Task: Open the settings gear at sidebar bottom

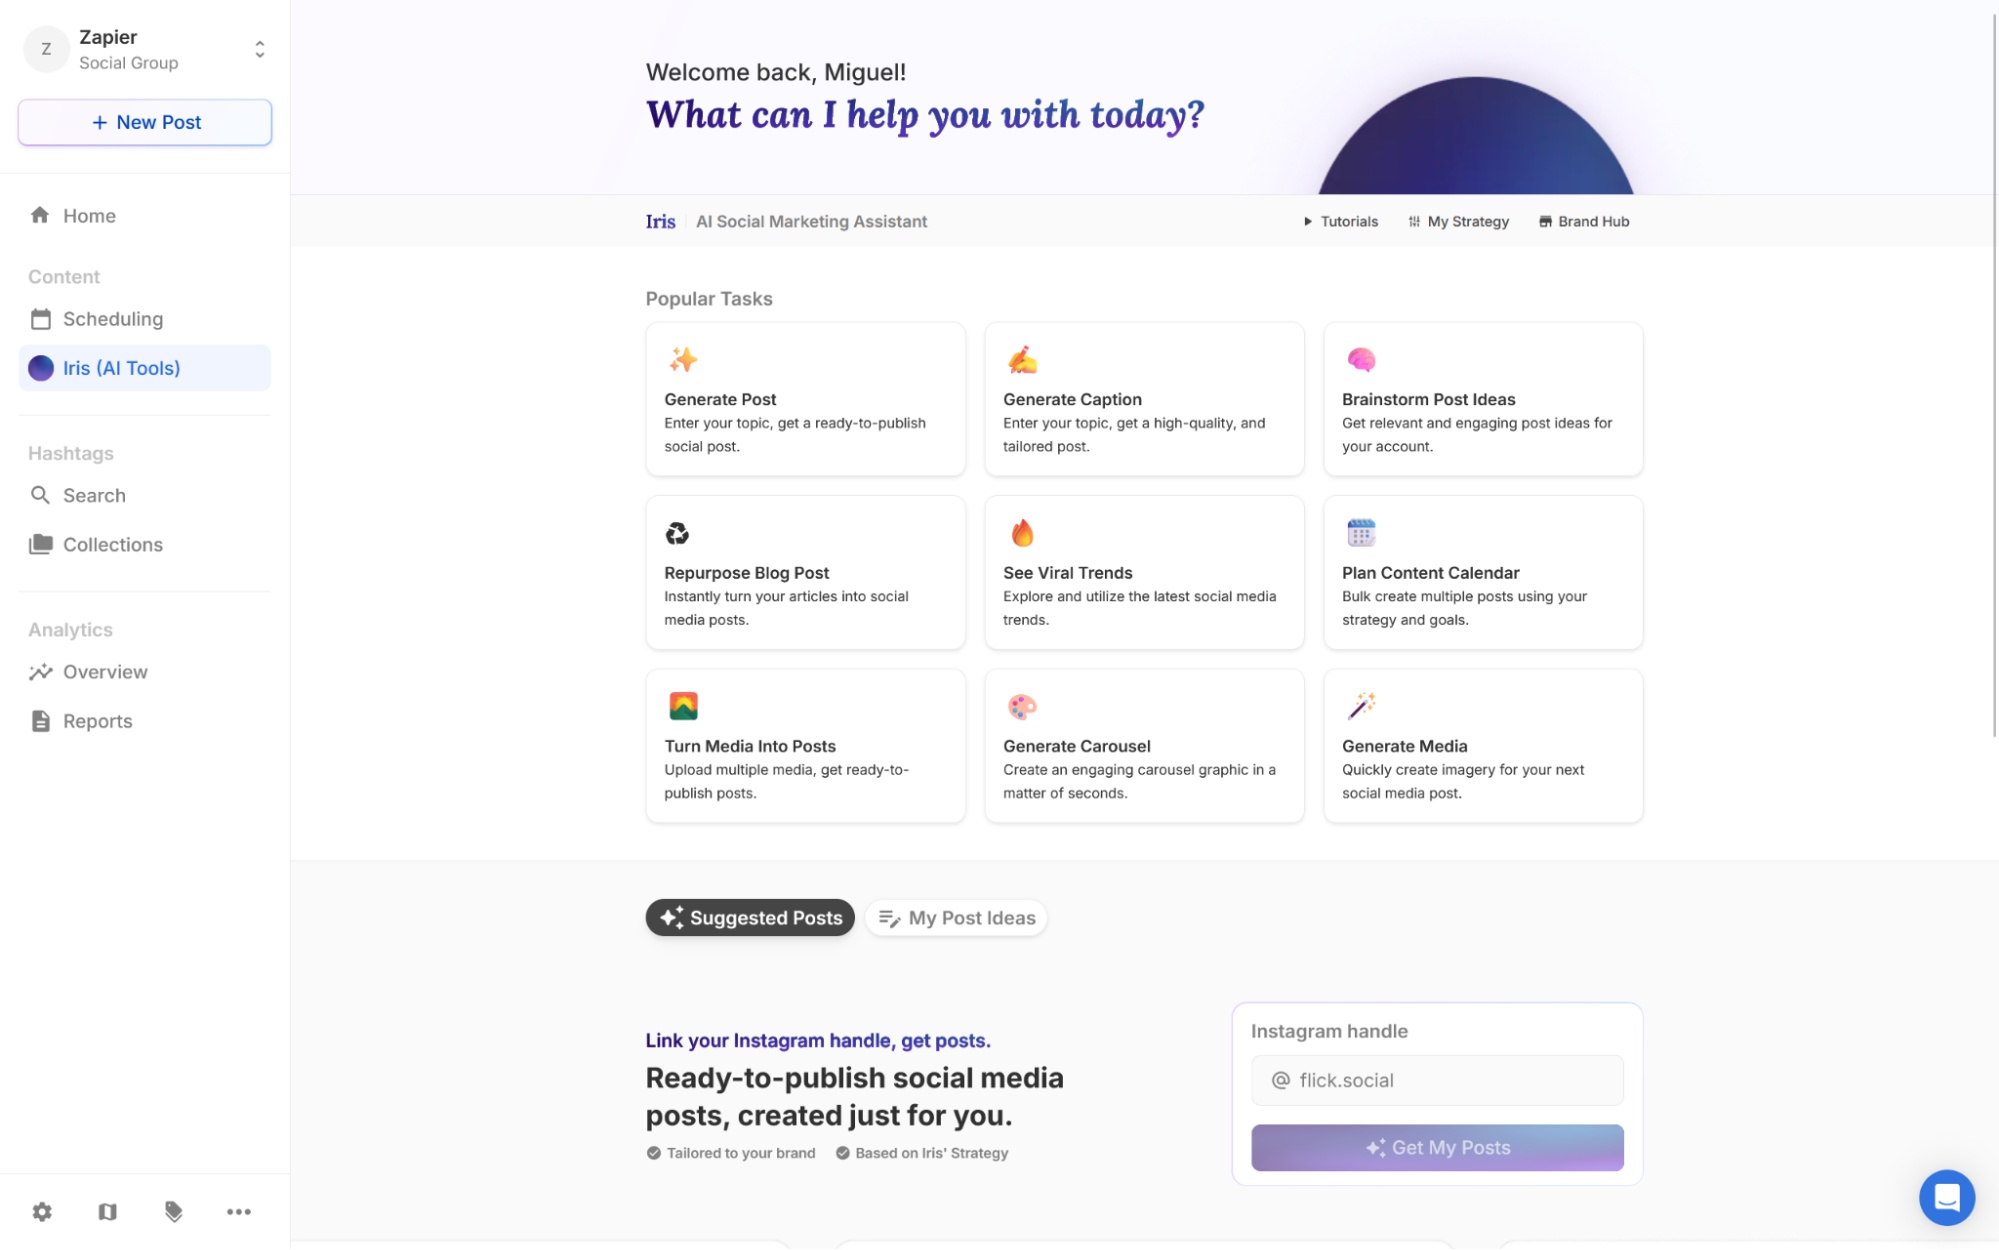Action: tap(42, 1211)
